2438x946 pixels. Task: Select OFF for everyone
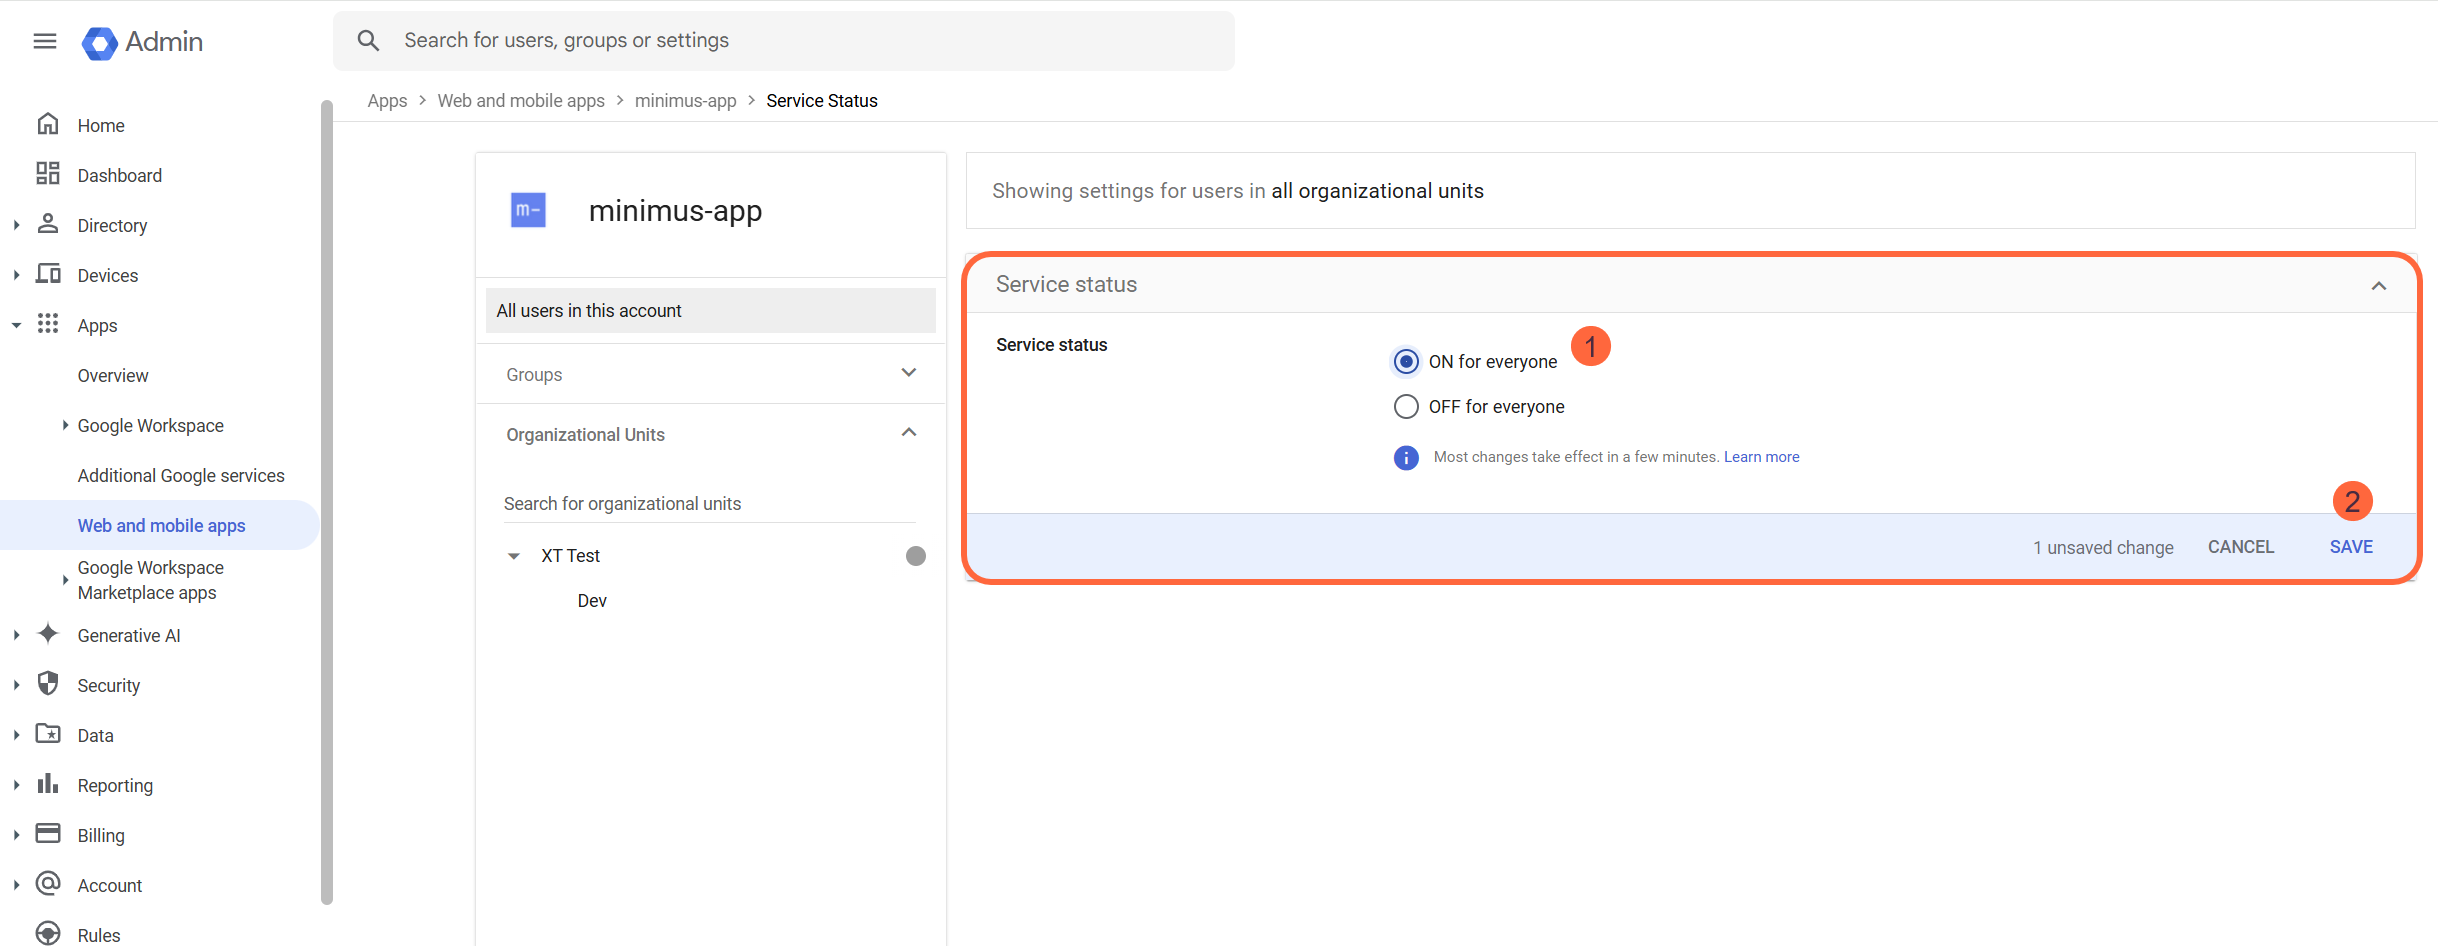point(1406,406)
